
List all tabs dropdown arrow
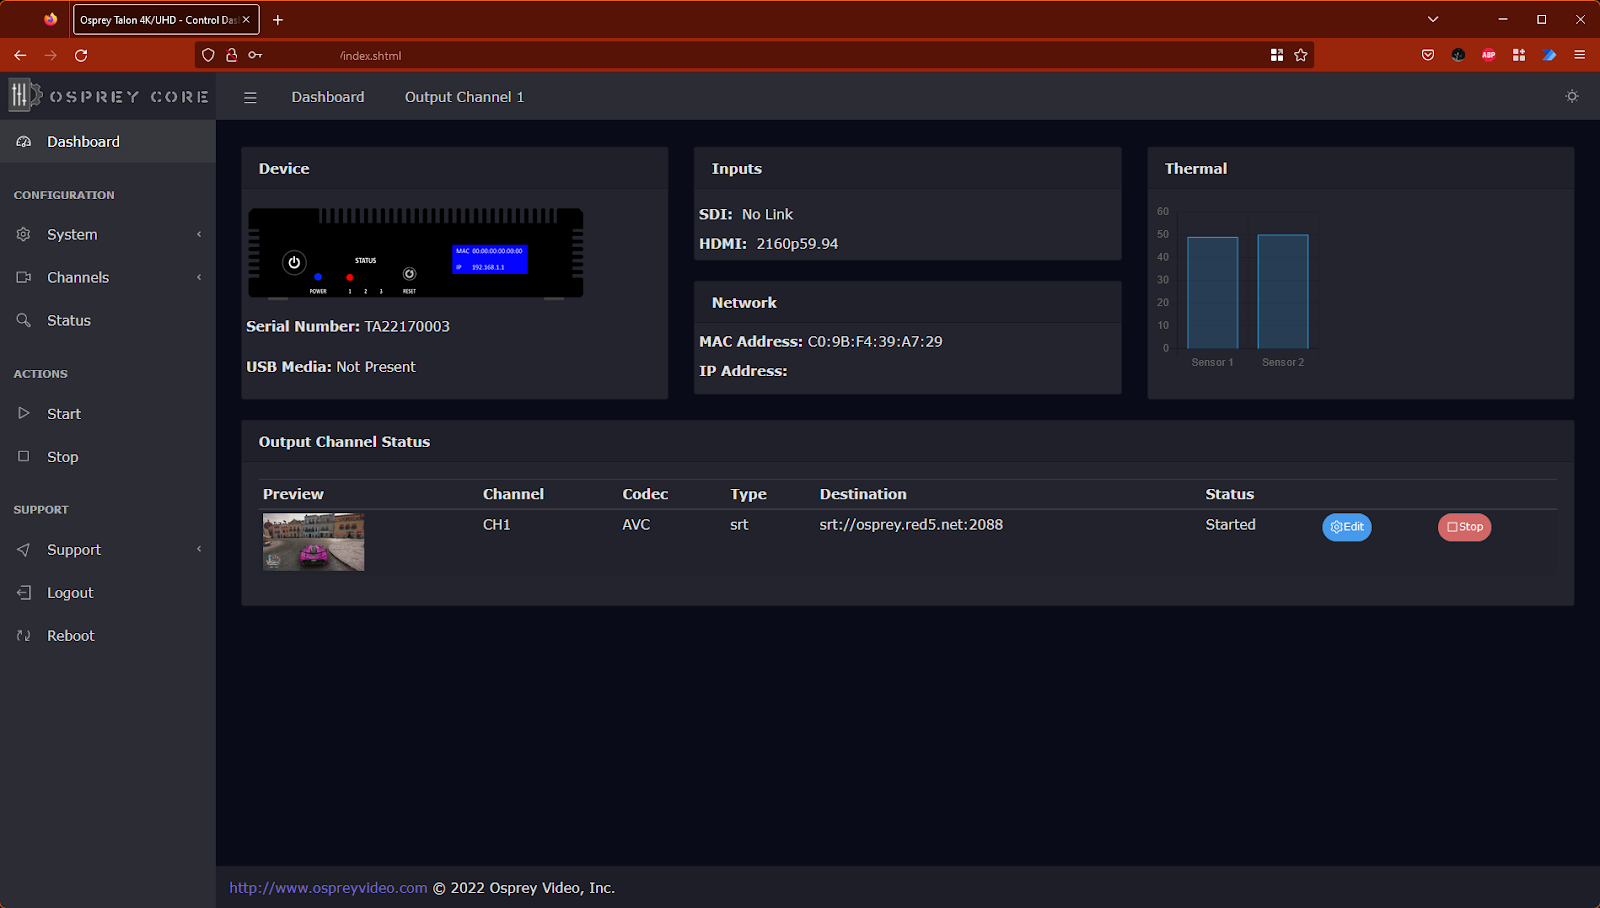(x=1433, y=19)
